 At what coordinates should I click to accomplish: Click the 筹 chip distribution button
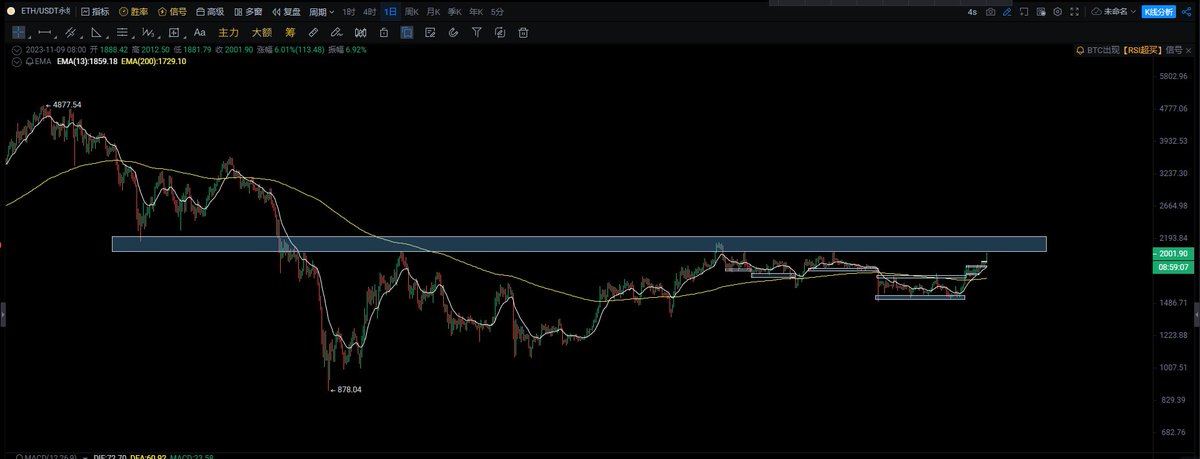(291, 33)
